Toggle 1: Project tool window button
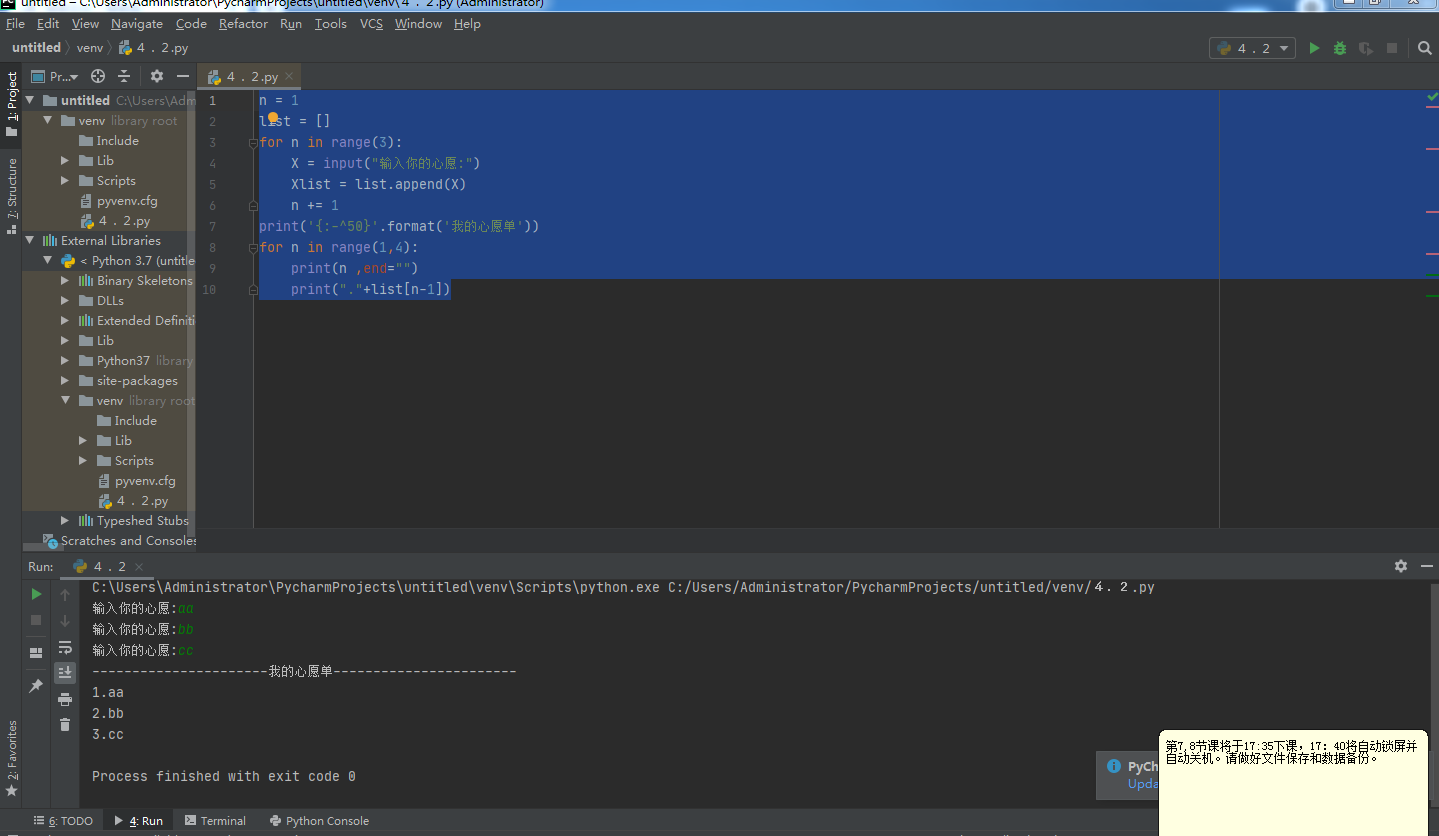Viewport: 1439px width, 836px height. pyautogui.click(x=12, y=104)
